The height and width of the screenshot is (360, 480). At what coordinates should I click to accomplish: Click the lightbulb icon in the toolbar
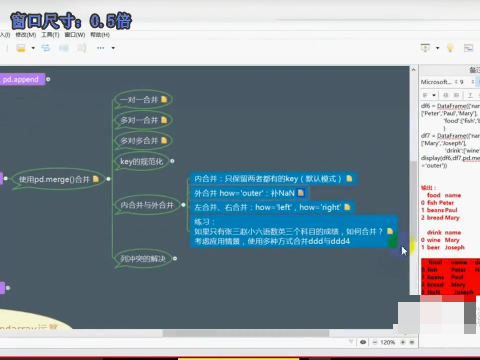(450, 48)
